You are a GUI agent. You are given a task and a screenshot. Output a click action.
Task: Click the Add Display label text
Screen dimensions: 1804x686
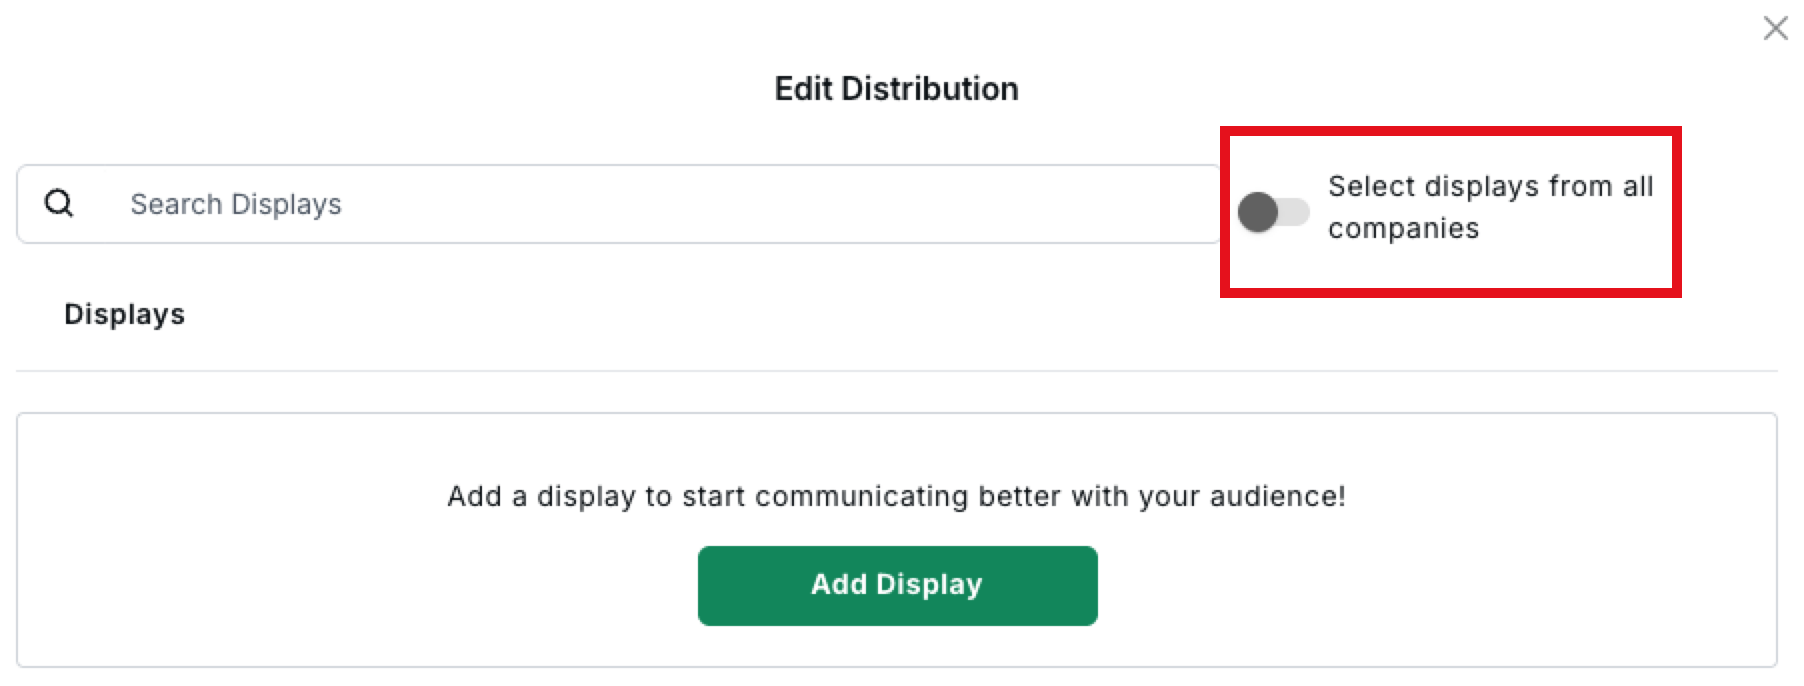pyautogui.click(x=896, y=584)
